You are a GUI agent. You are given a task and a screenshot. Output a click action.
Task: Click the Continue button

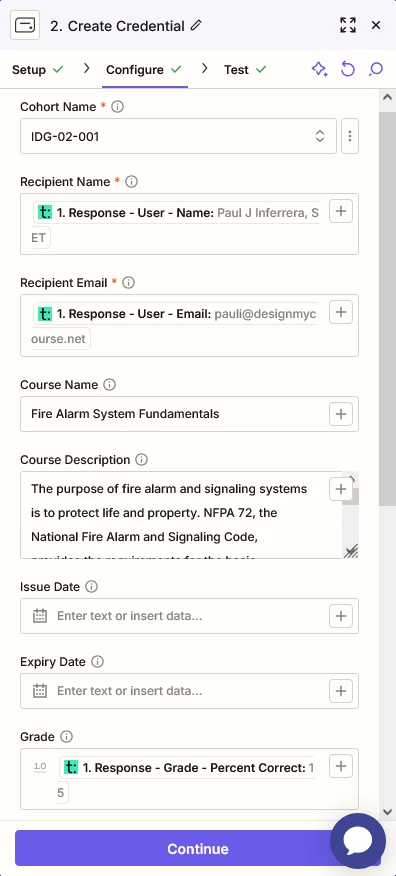(198, 848)
